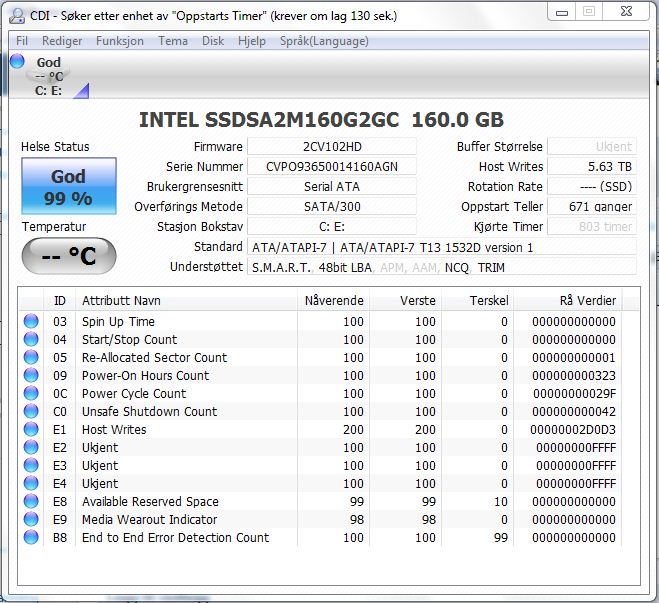This screenshot has width=659, height=603.
Task: Click the Buffer Størrelse Ukjent field
Action: [592, 147]
